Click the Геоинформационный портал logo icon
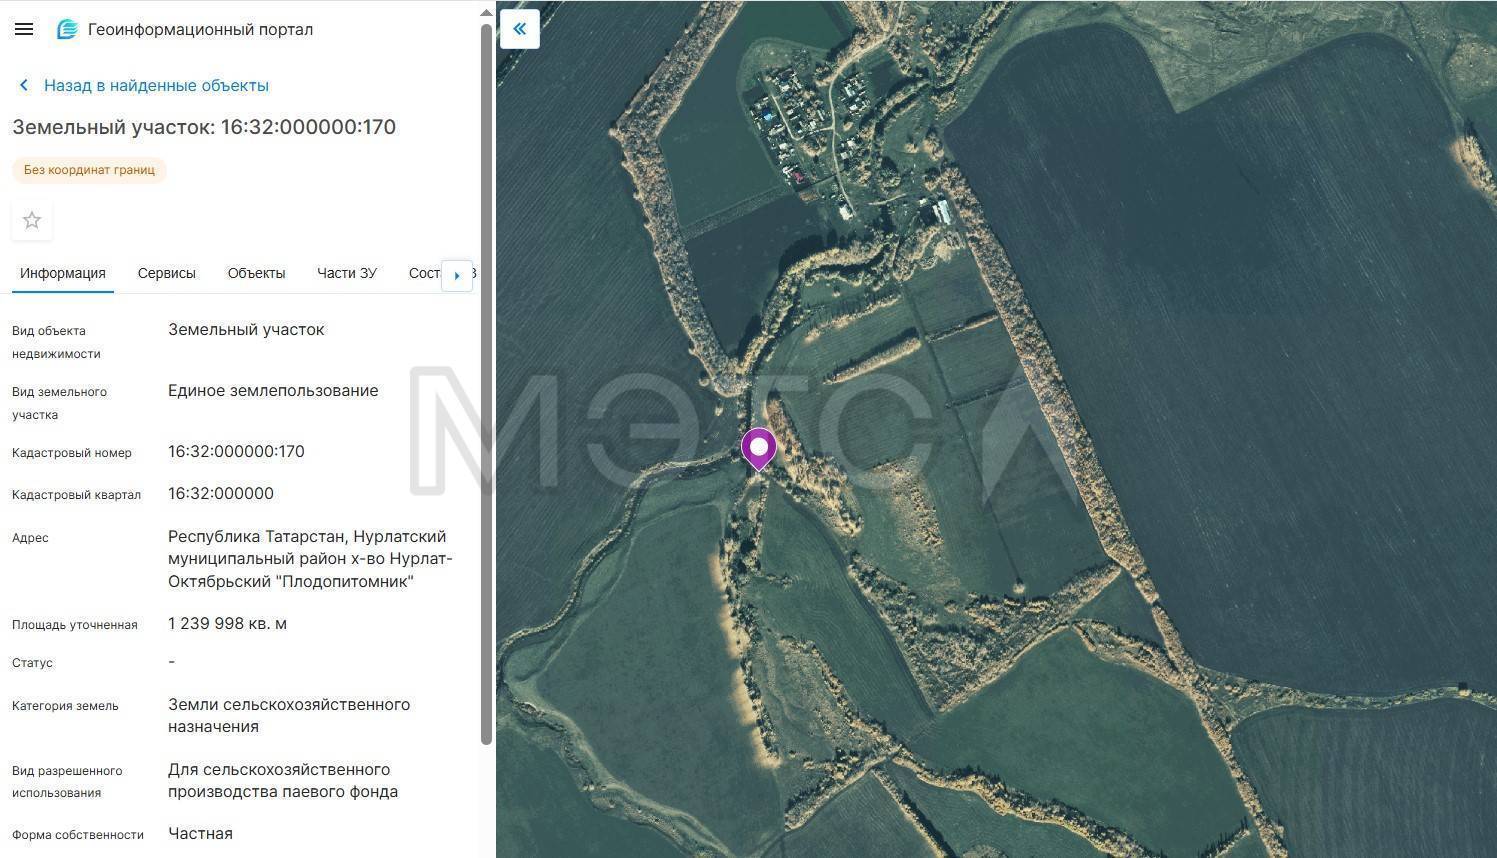This screenshot has width=1497, height=858. click(67, 29)
